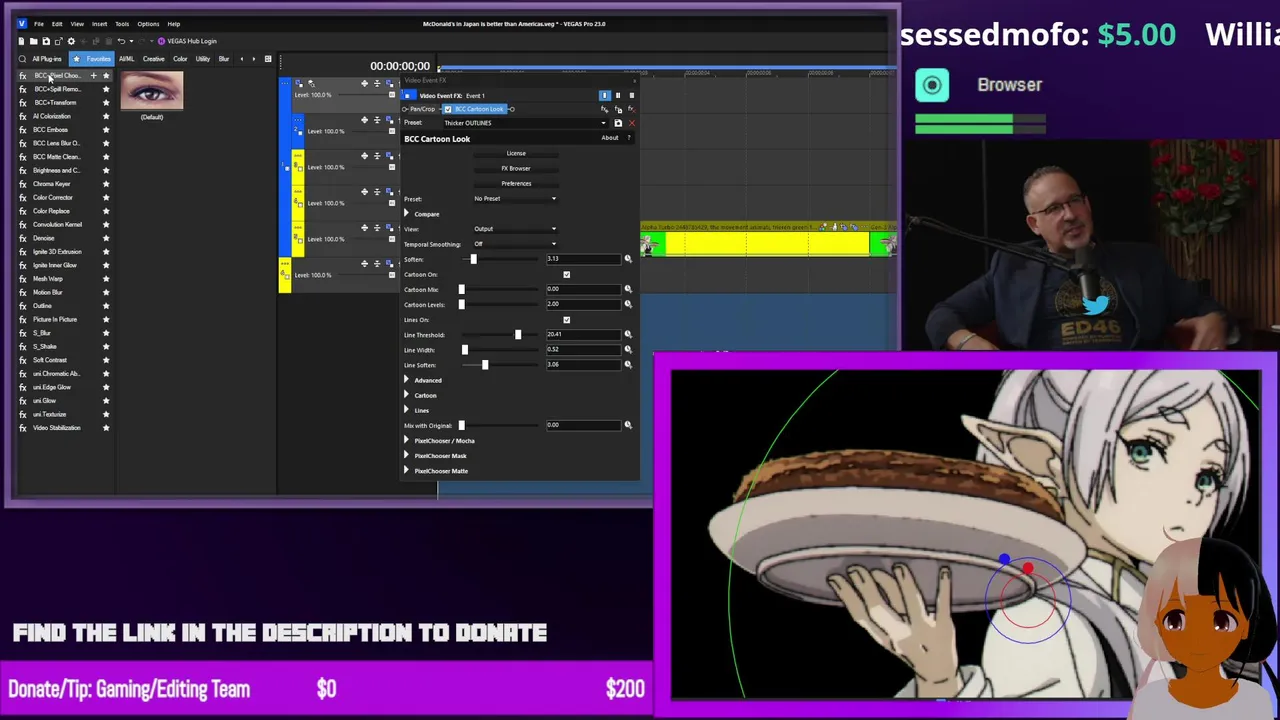Viewport: 1280px width, 720px height.
Task: Add keyframe animation for Mix with Original
Action: click(628, 425)
